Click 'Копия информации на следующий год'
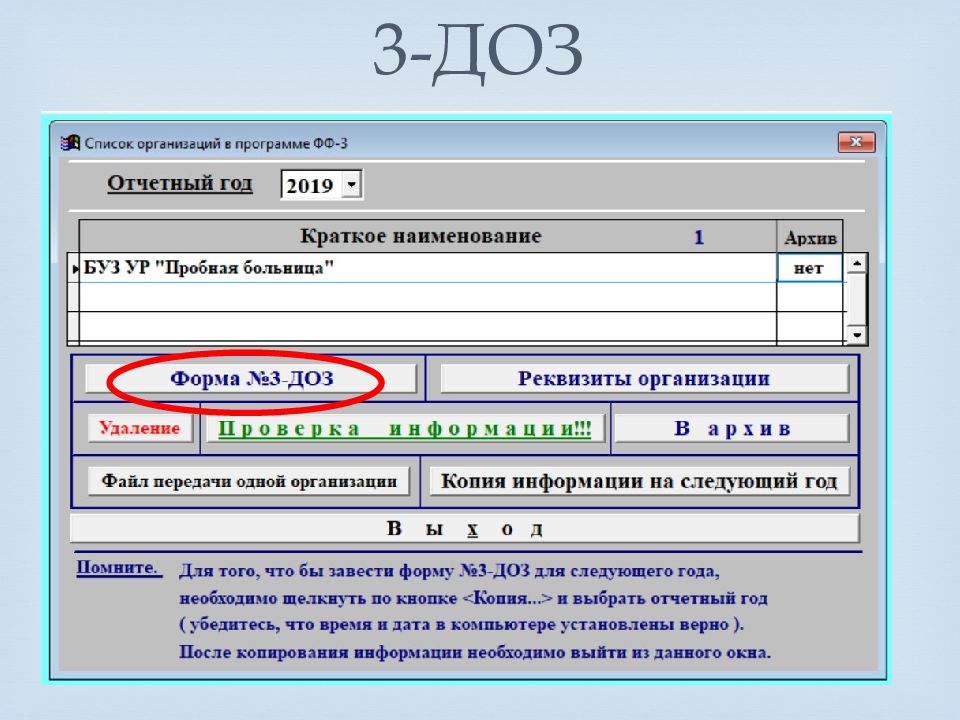 point(639,481)
